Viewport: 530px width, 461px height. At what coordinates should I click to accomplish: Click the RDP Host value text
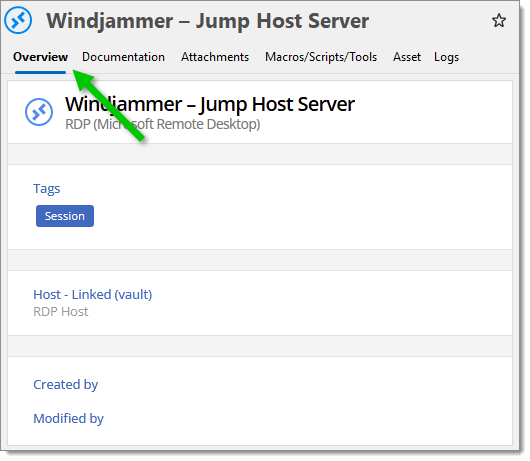pos(61,312)
